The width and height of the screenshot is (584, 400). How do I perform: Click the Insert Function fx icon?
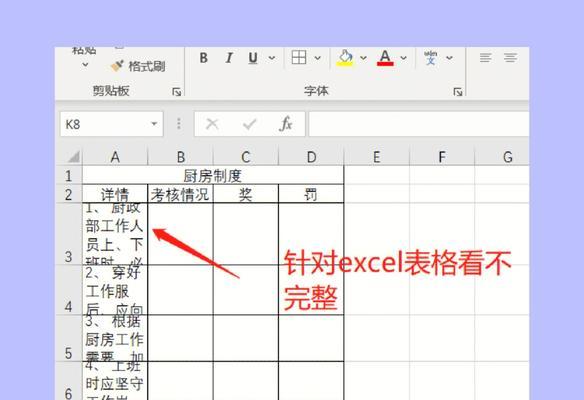click(x=286, y=124)
